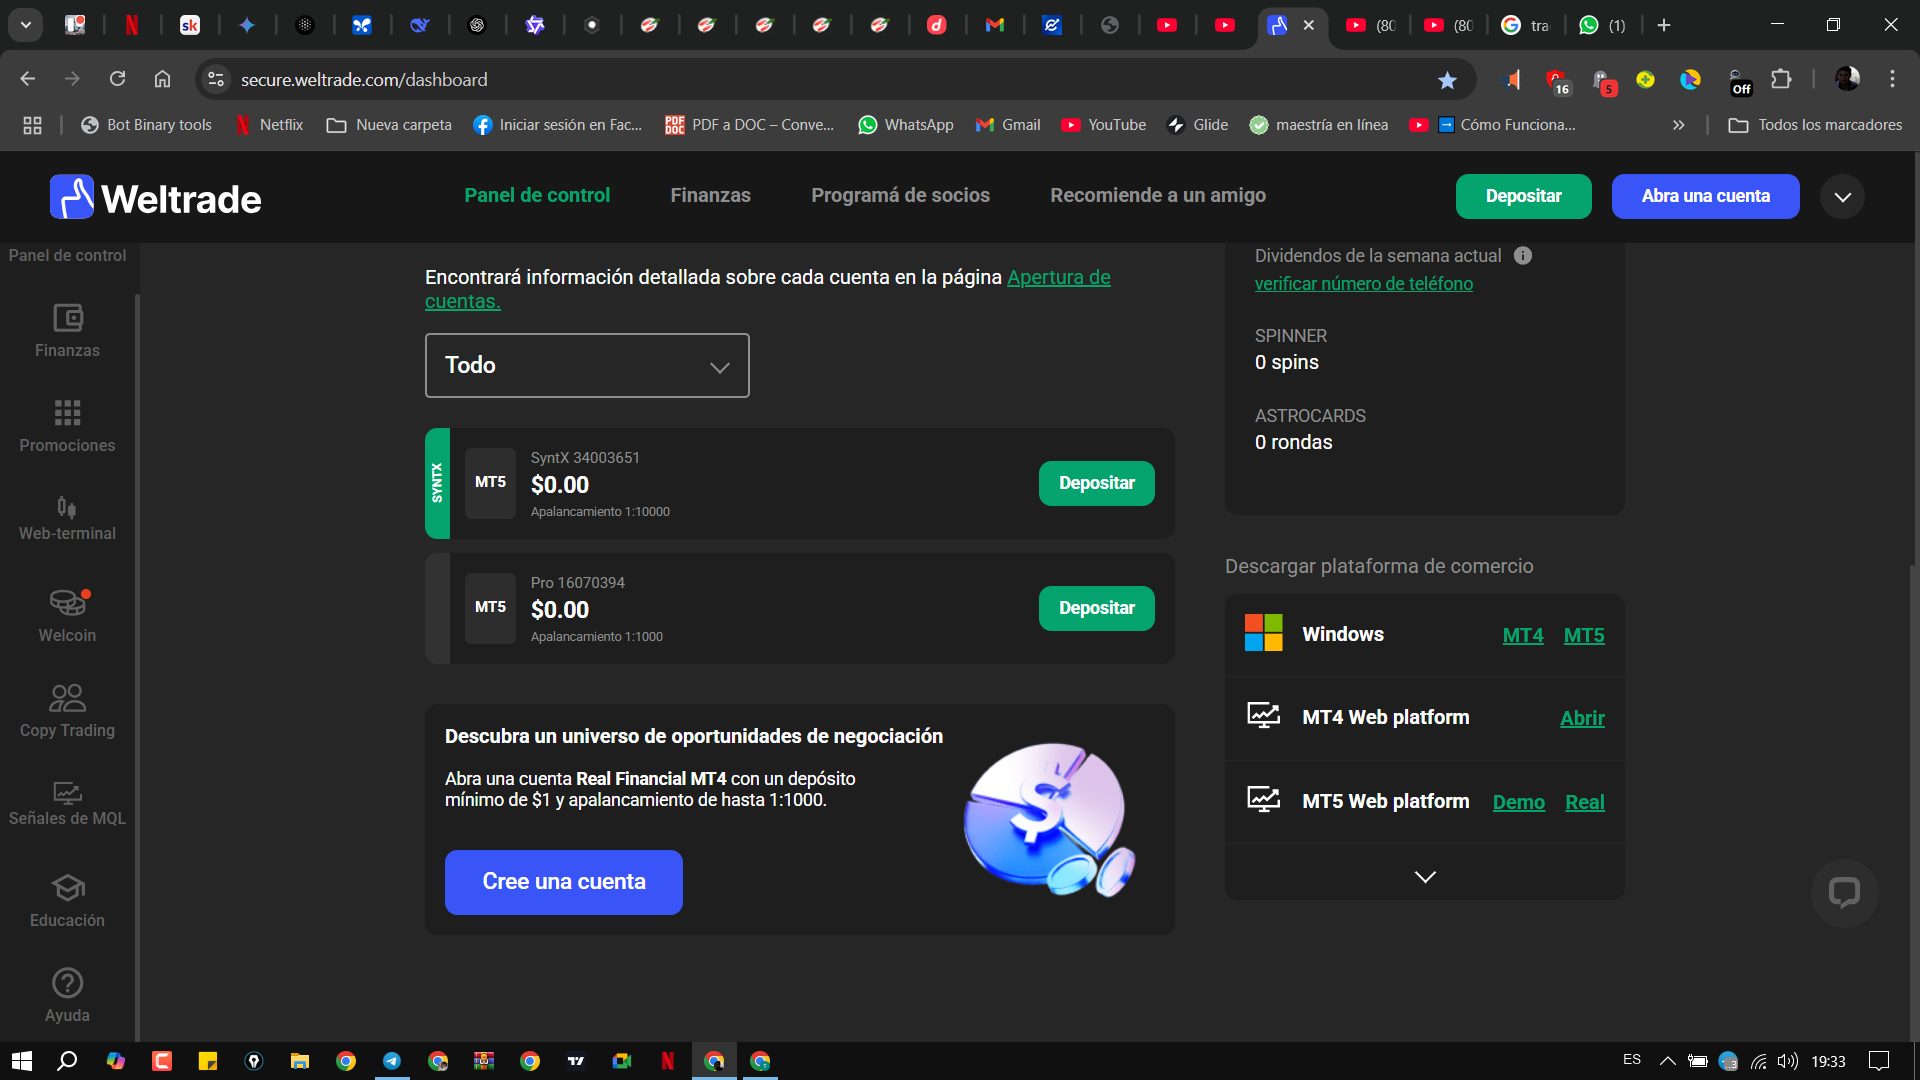
Task: Open view site information icon
Action: click(215, 79)
